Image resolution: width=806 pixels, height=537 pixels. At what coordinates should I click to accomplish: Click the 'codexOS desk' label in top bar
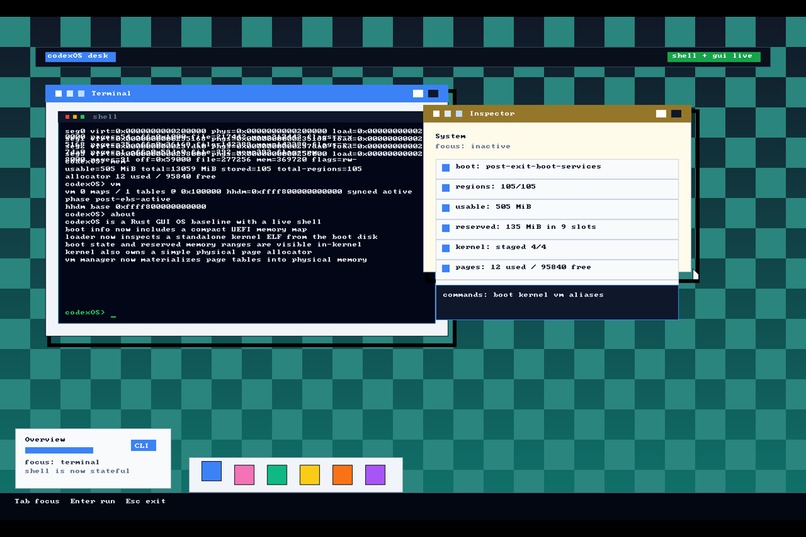click(x=80, y=56)
